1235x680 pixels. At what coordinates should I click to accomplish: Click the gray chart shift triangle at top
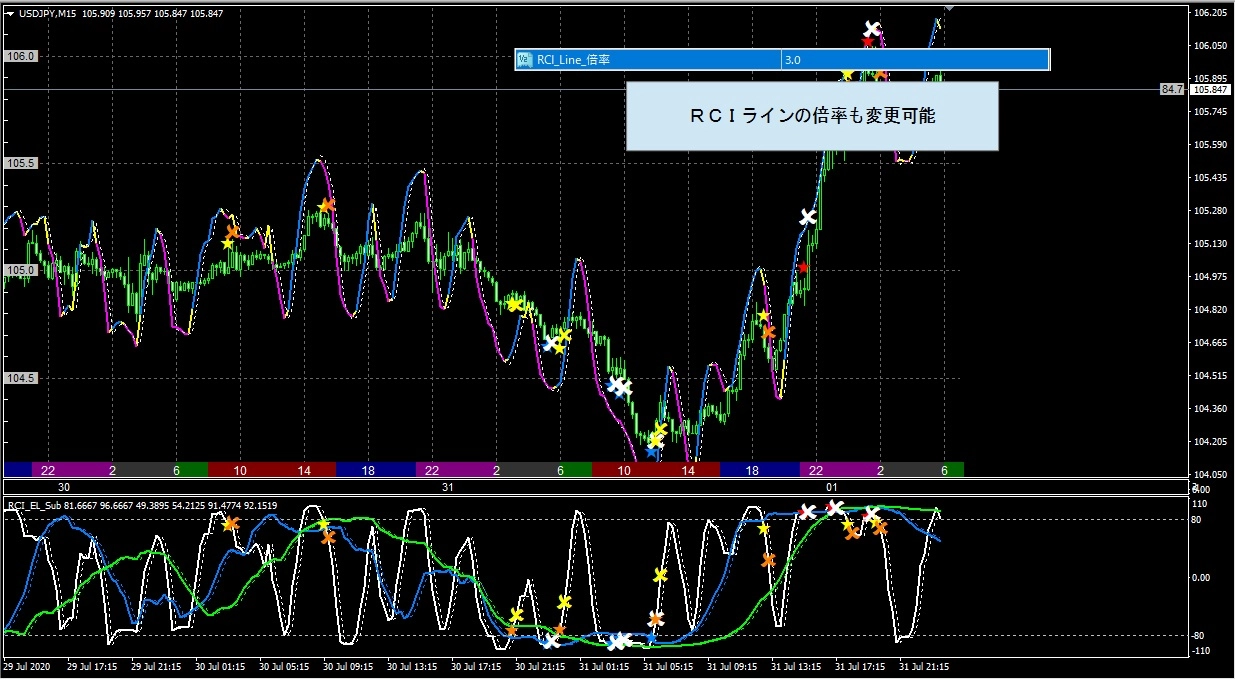pos(949,6)
